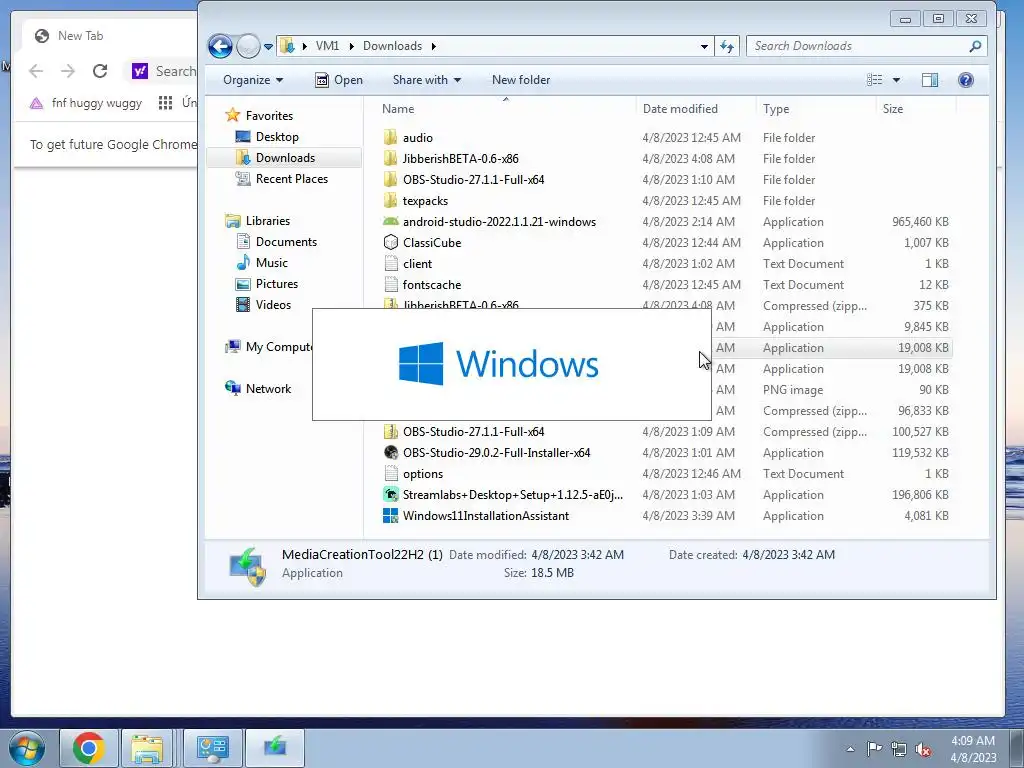Select the client text document icon
The width and height of the screenshot is (1024, 768).
(x=391, y=263)
